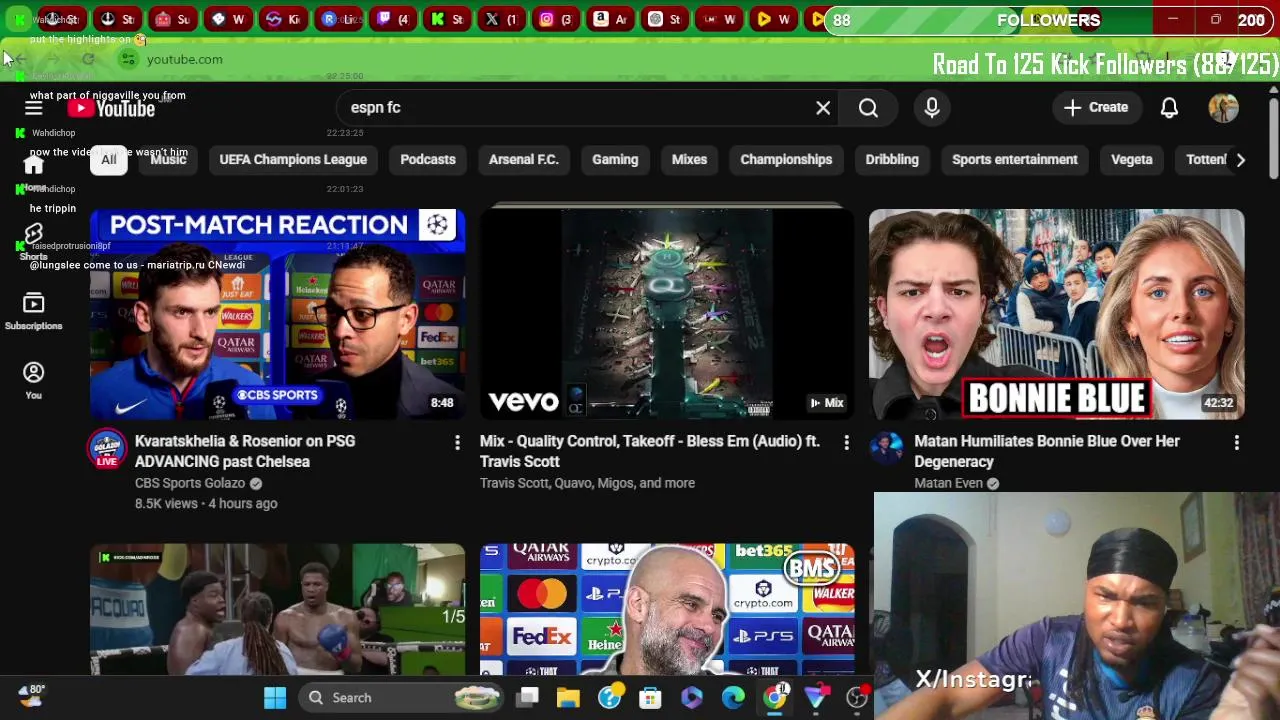1280x720 pixels.
Task: Open the notifications bell
Action: (1169, 108)
